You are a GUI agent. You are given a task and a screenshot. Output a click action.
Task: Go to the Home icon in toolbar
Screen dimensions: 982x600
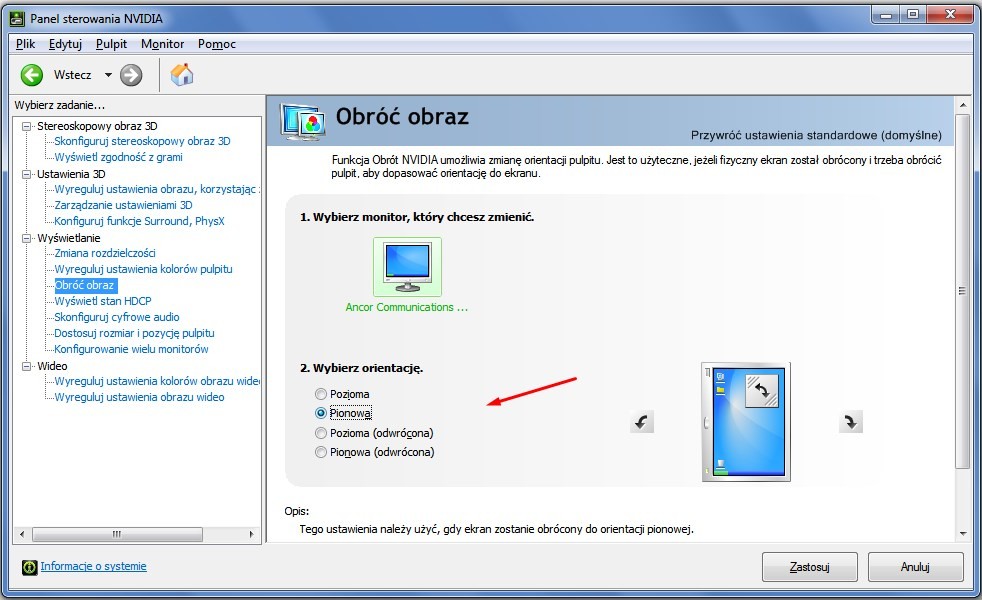[x=182, y=75]
